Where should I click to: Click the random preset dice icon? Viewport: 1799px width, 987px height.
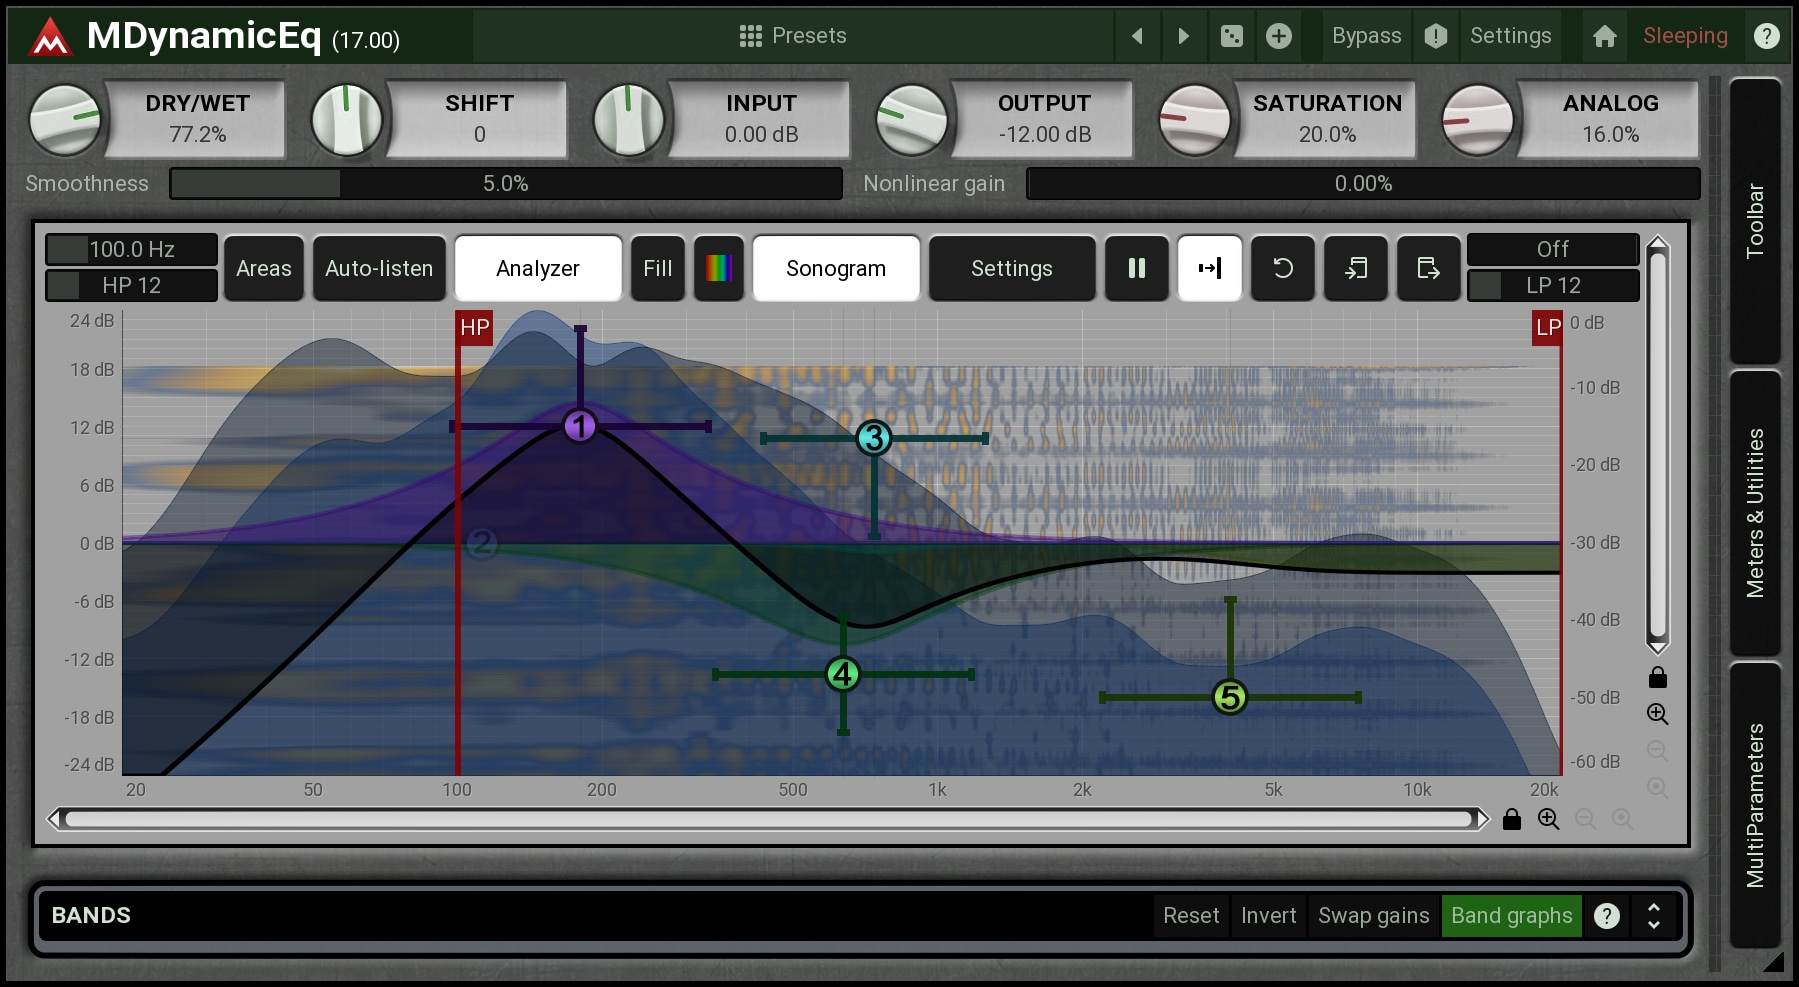pyautogui.click(x=1231, y=37)
